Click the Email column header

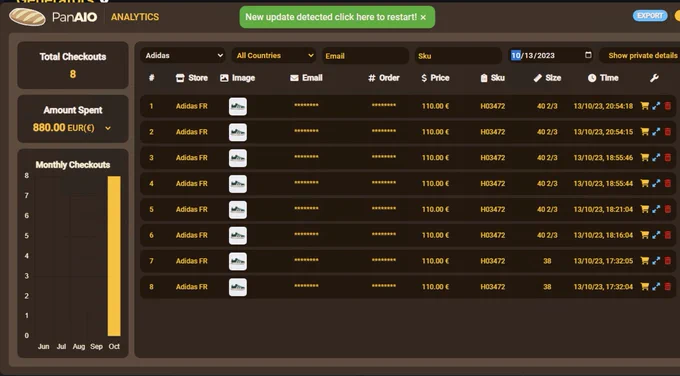pyautogui.click(x=306, y=78)
